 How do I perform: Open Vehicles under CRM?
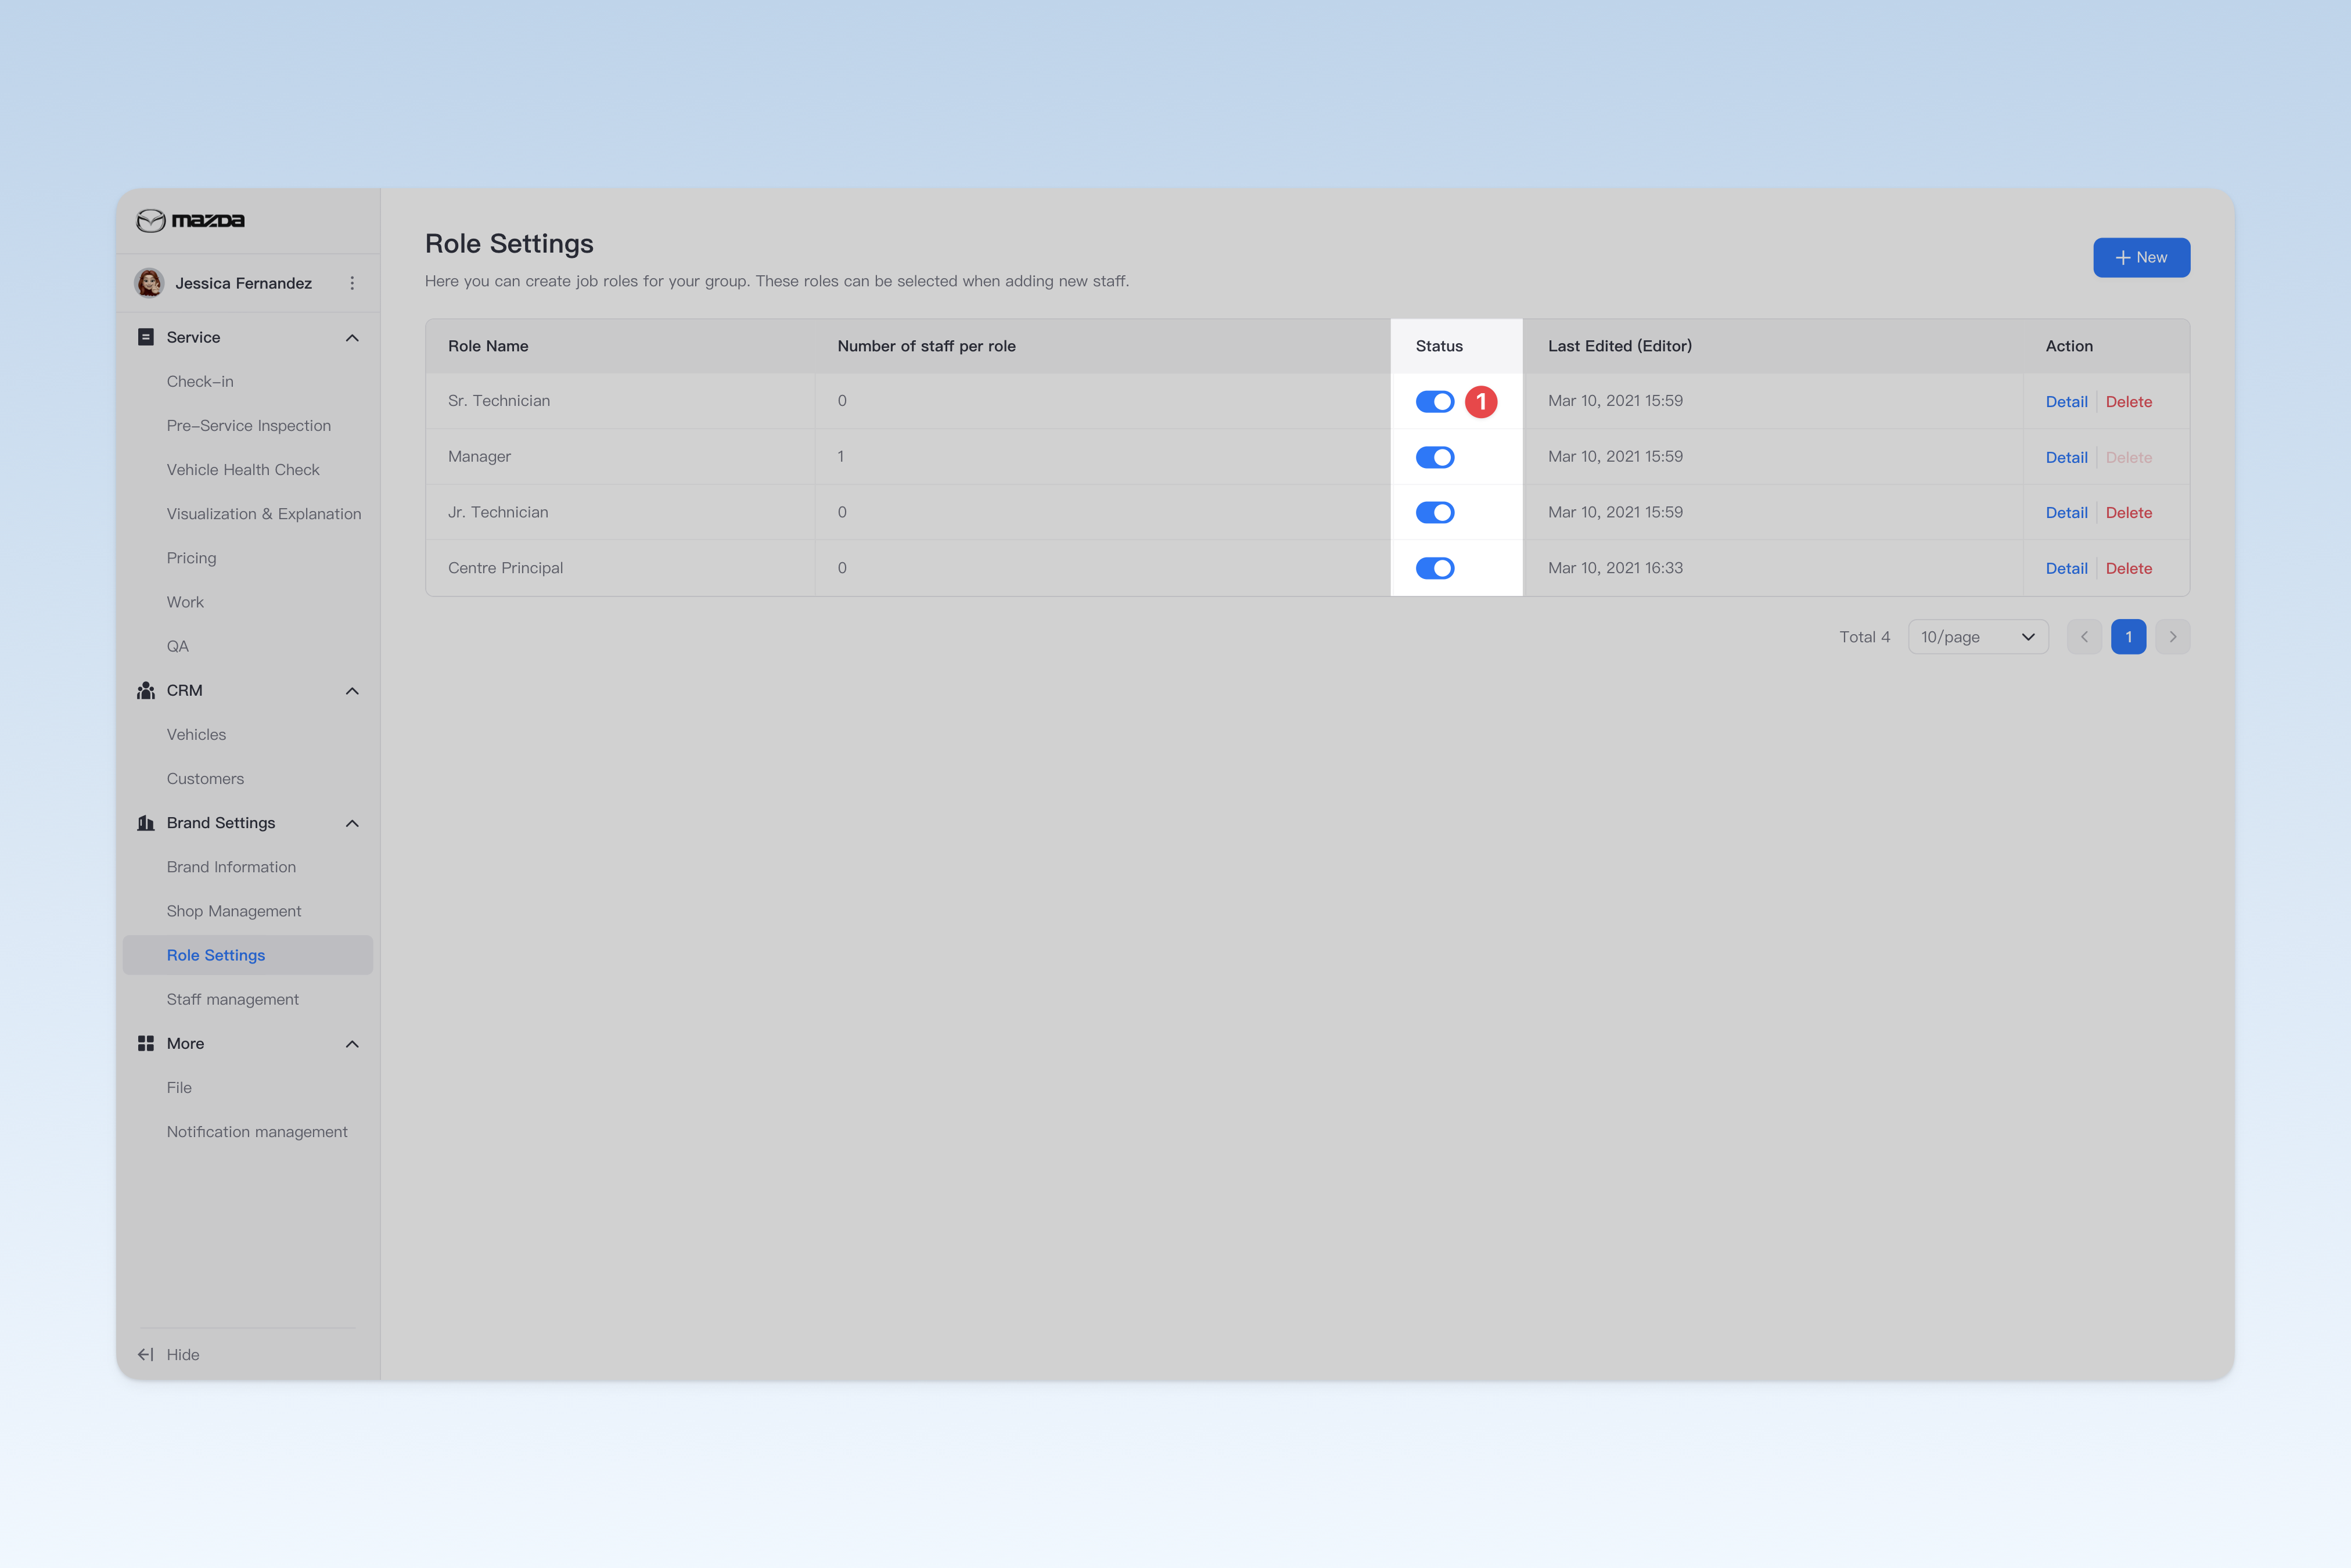coord(196,734)
